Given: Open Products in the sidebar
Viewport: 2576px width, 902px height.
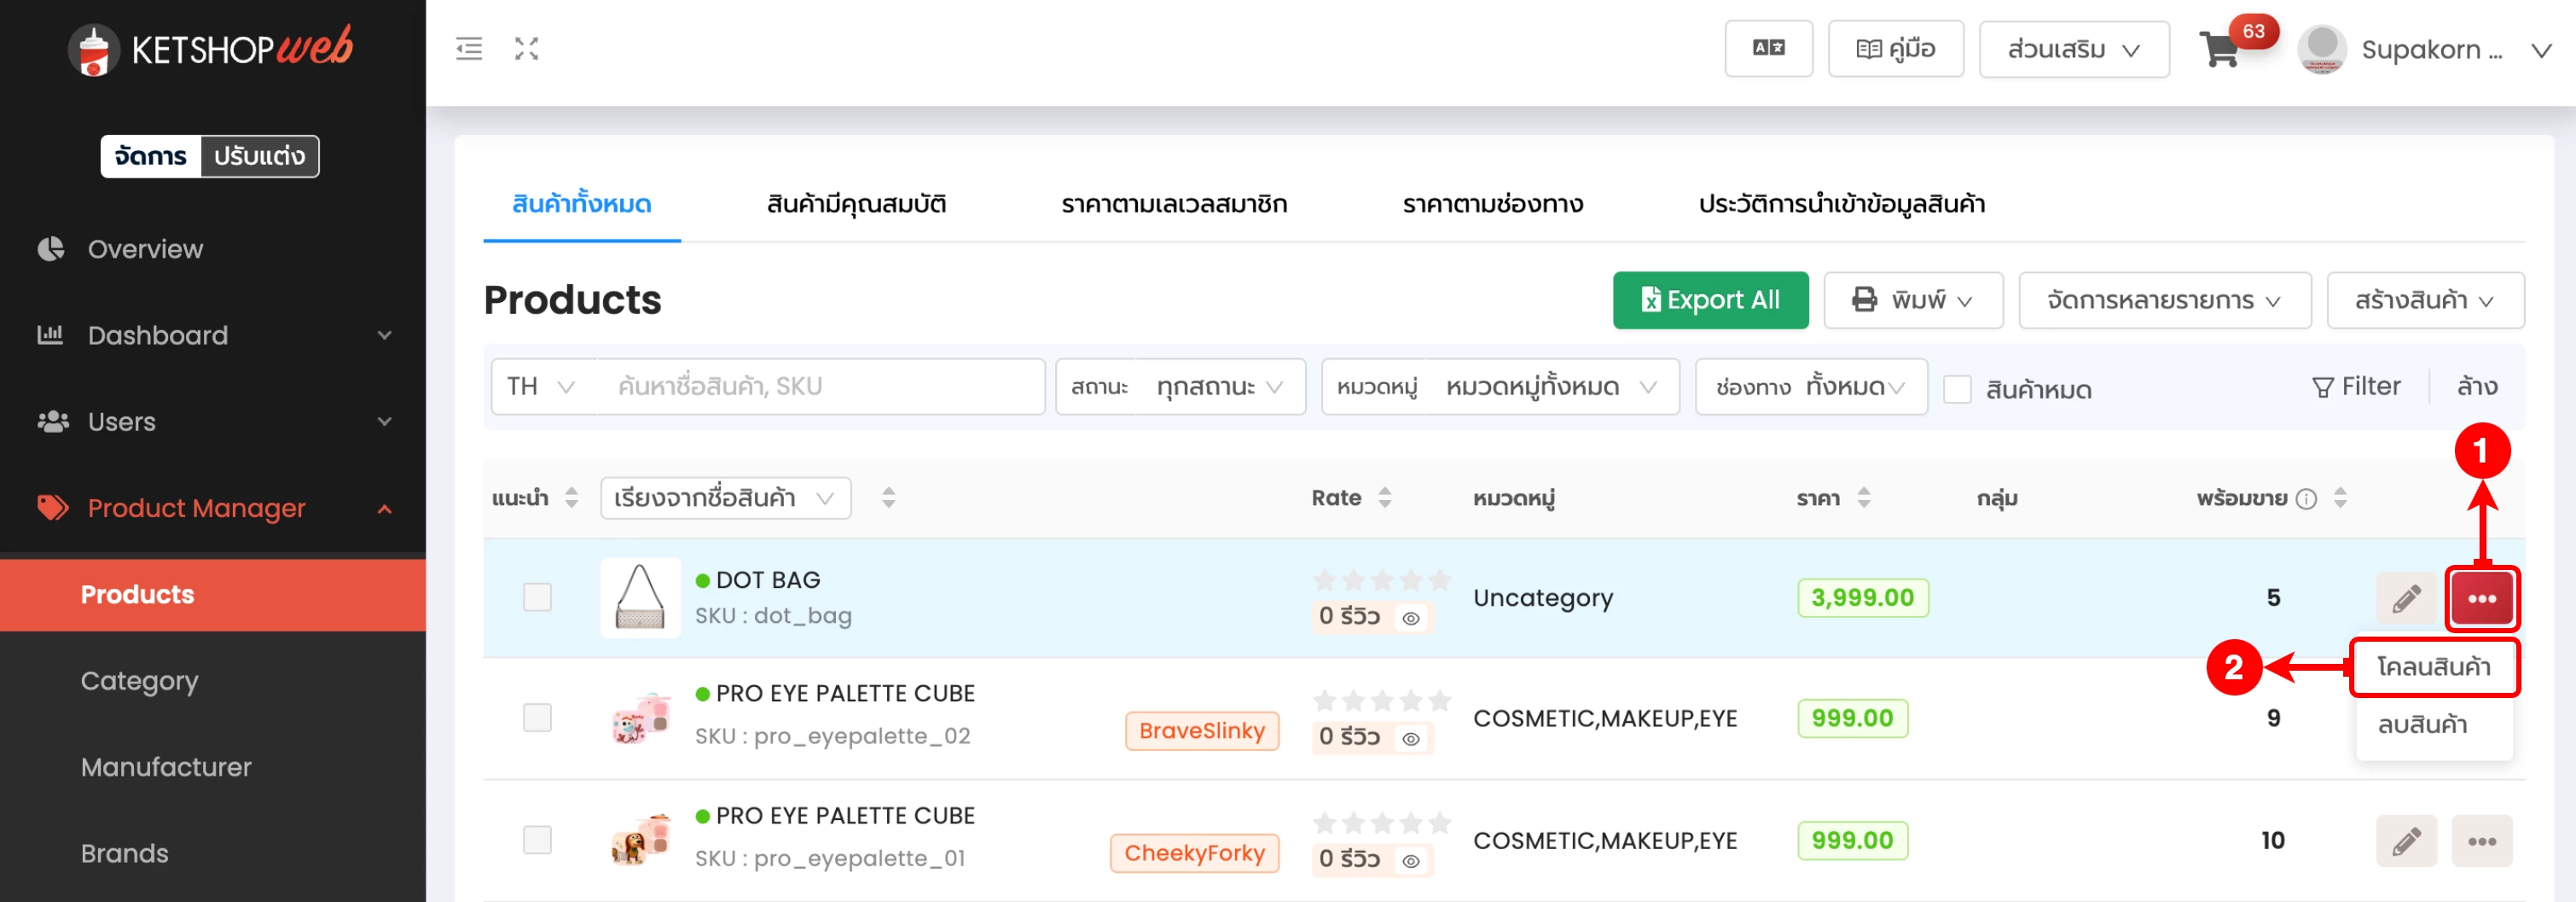Looking at the screenshot, I should click(213, 595).
